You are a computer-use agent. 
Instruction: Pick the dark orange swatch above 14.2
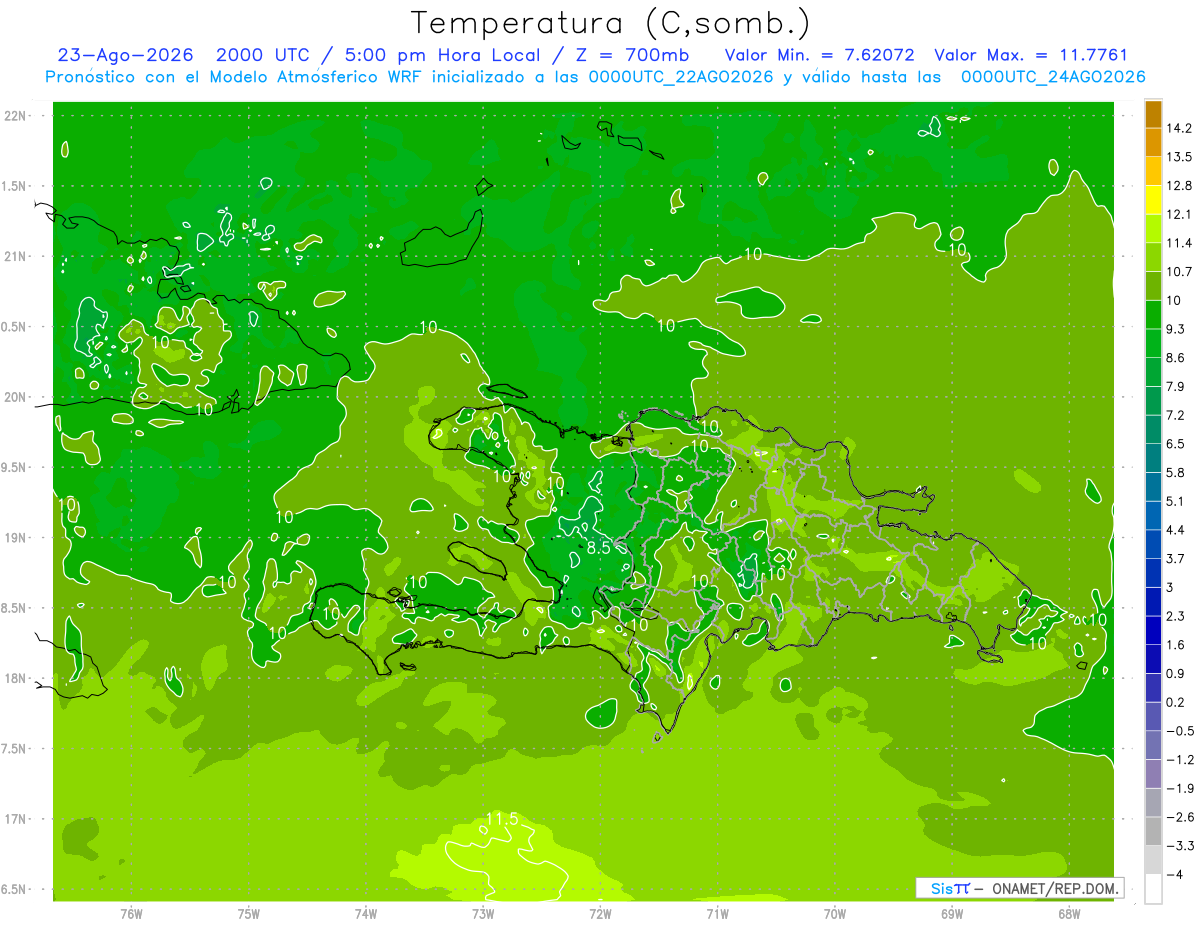[1153, 114]
